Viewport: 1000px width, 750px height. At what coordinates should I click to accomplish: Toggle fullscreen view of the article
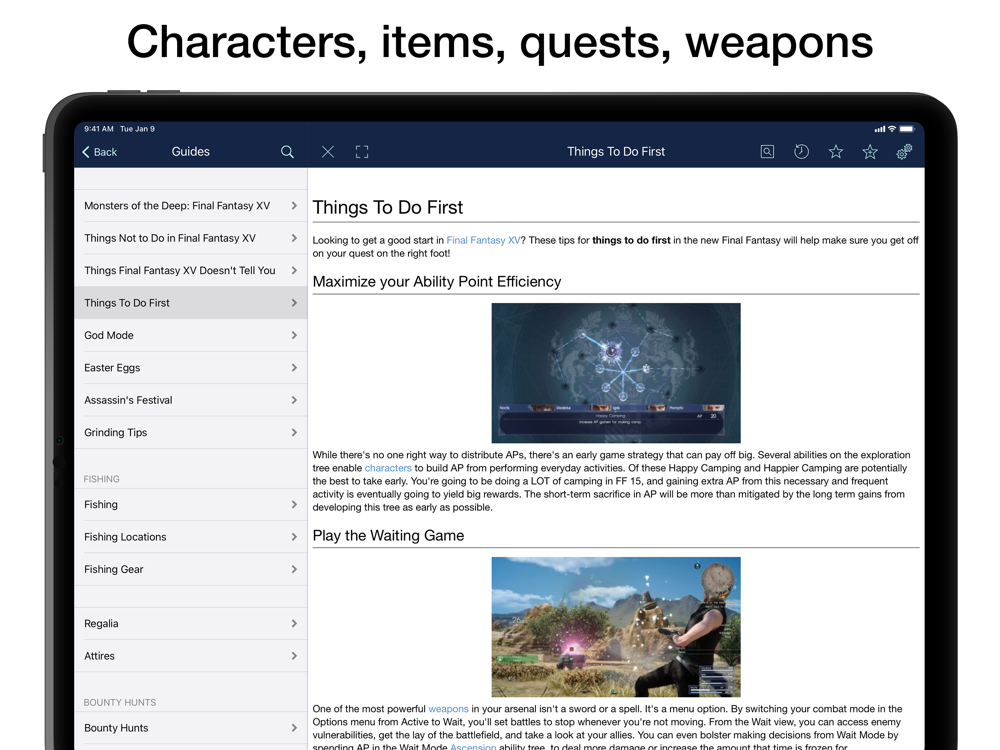[362, 152]
